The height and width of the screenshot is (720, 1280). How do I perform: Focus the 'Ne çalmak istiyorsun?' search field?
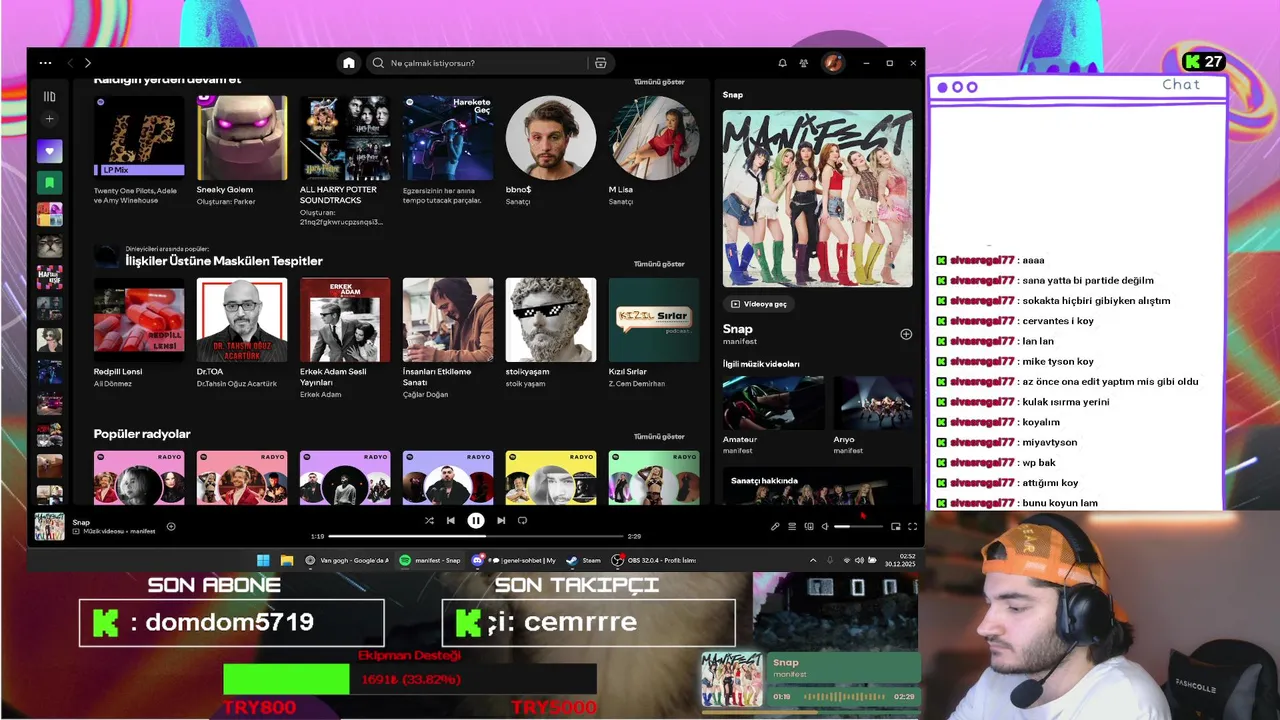[x=476, y=63]
